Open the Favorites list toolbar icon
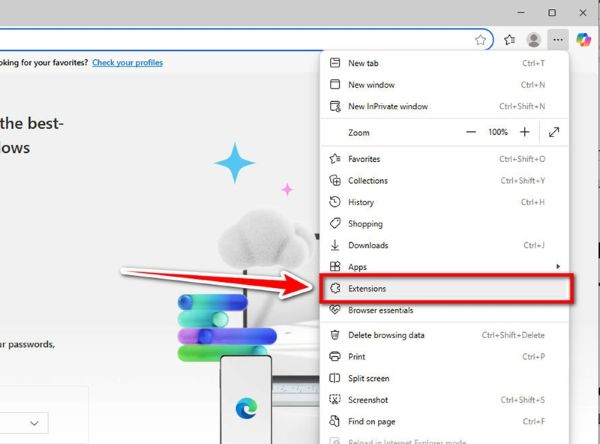The image size is (600, 444). tap(509, 40)
